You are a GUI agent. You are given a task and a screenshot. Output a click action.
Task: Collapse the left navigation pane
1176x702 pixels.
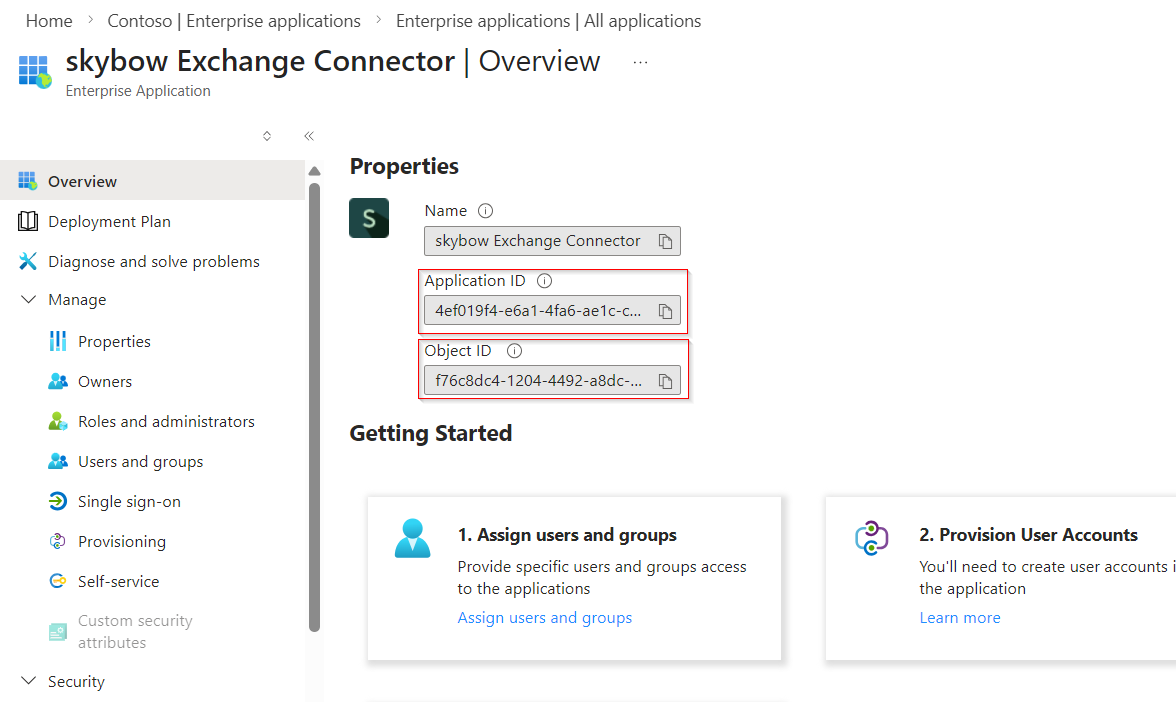tap(308, 135)
